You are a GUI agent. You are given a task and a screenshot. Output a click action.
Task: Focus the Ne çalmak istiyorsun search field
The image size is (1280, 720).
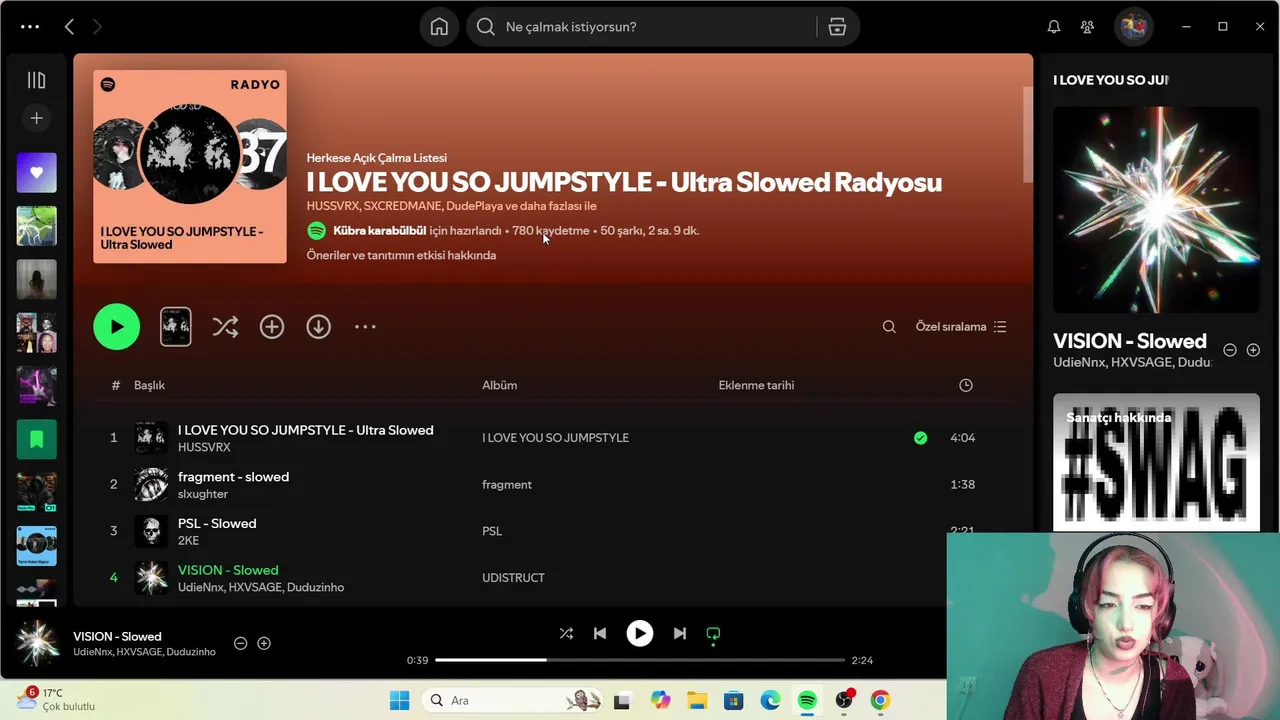pyautogui.click(x=655, y=27)
